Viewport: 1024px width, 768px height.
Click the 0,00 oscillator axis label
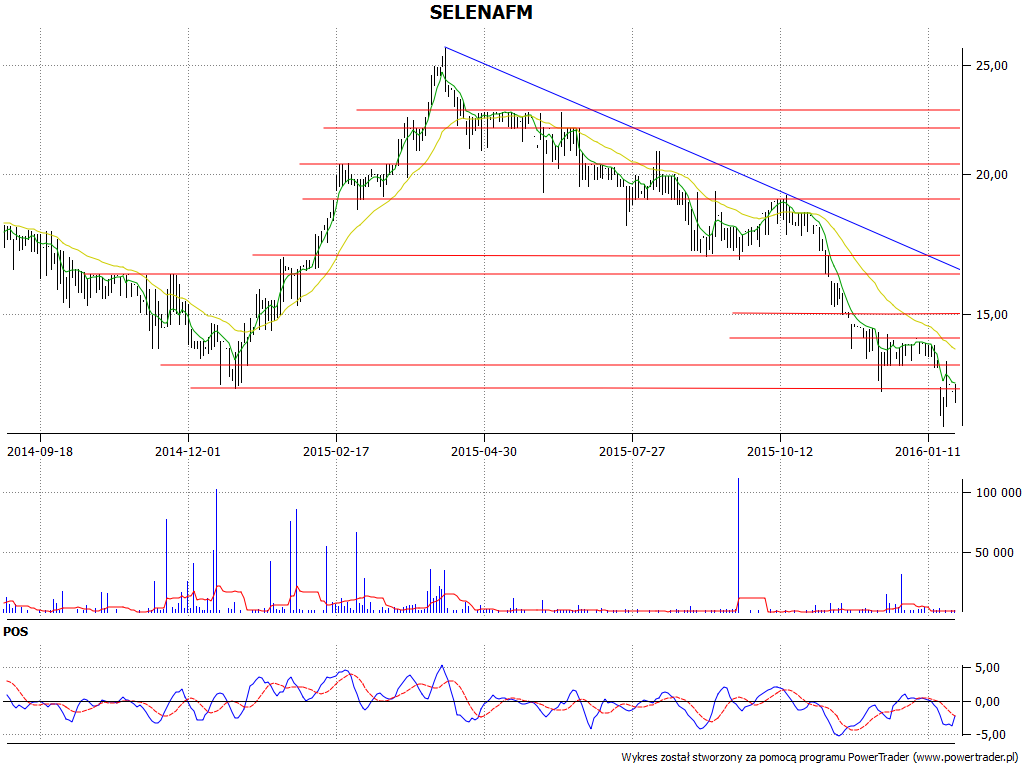pos(986,702)
